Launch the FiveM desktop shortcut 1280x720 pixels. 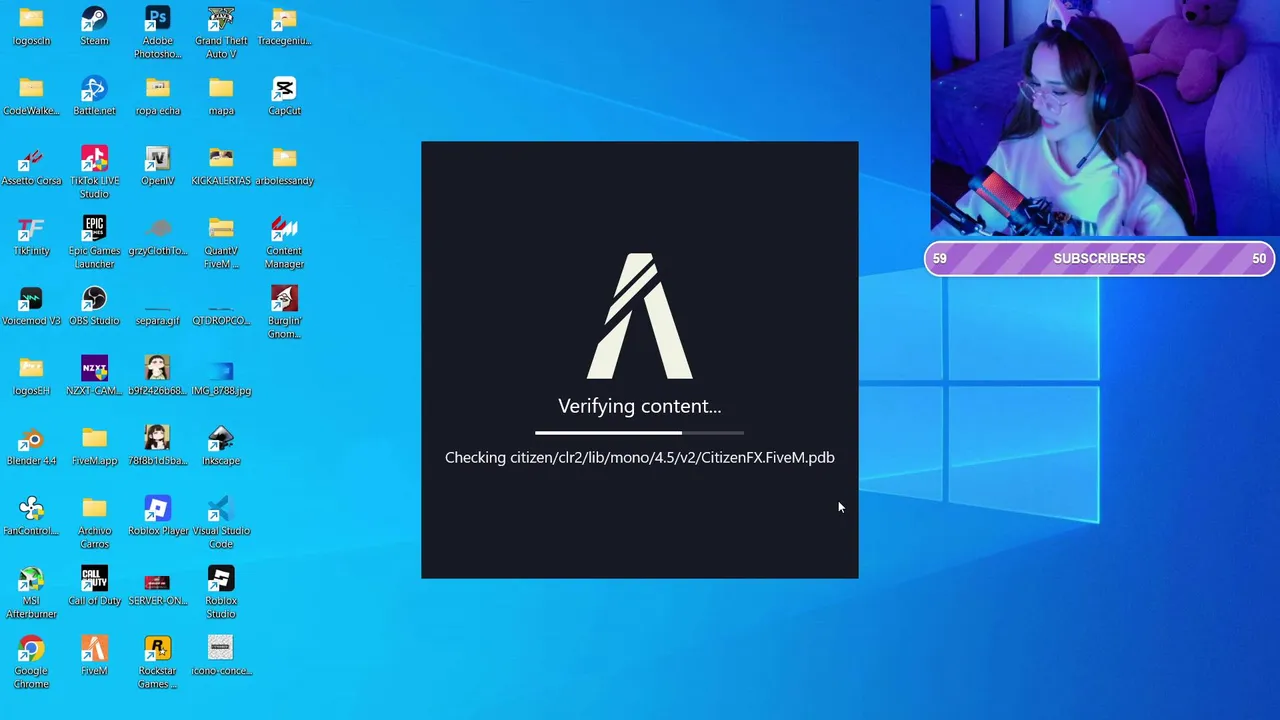(x=94, y=657)
